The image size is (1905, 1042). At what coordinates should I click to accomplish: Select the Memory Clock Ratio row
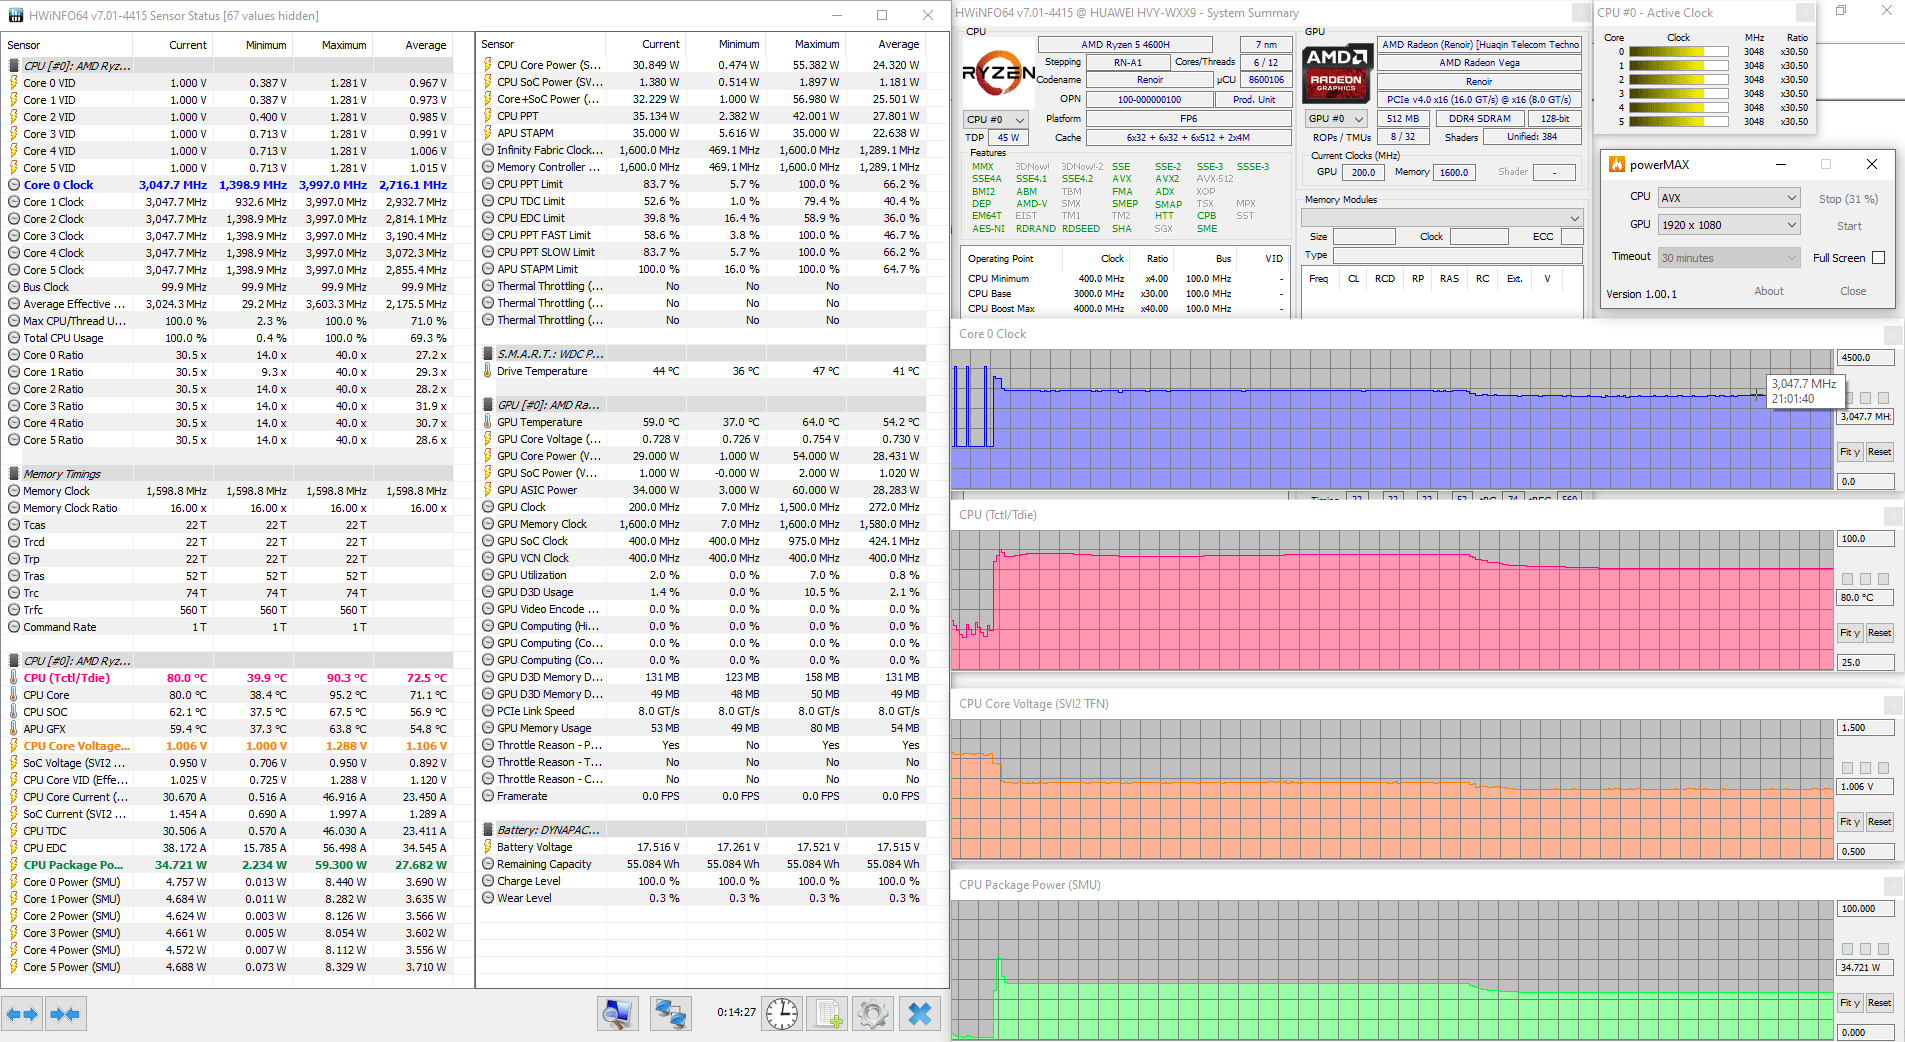coord(228,508)
